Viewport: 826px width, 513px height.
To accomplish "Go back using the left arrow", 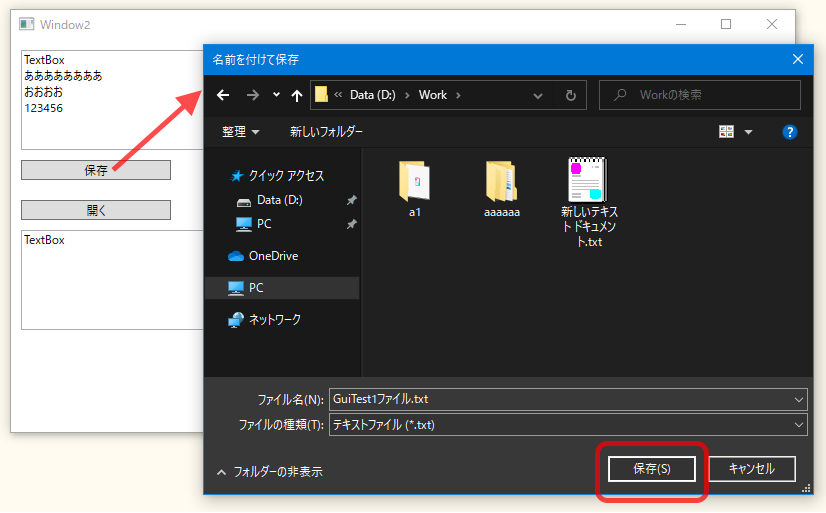I will [223, 95].
